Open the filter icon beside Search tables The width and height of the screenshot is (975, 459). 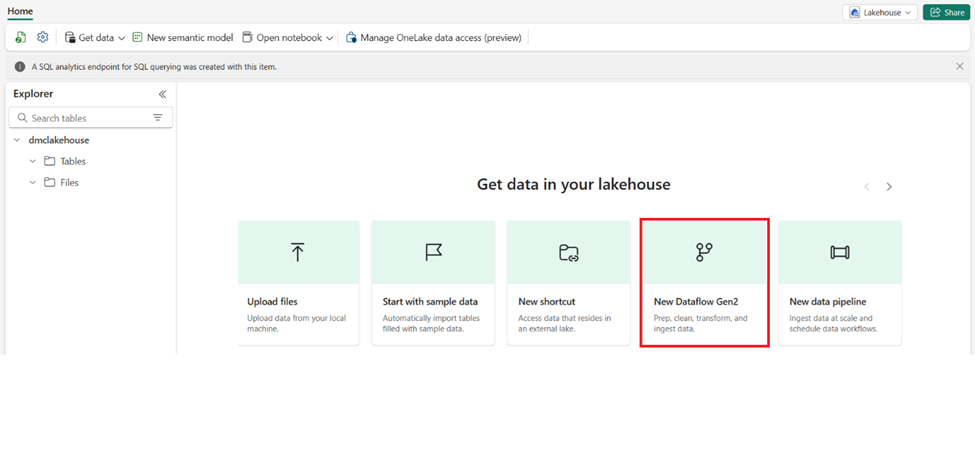click(158, 118)
